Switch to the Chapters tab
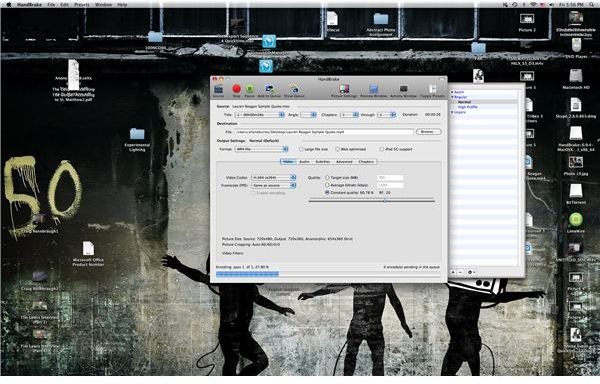Image resolution: width=600 pixels, height=384 pixels. (x=366, y=162)
